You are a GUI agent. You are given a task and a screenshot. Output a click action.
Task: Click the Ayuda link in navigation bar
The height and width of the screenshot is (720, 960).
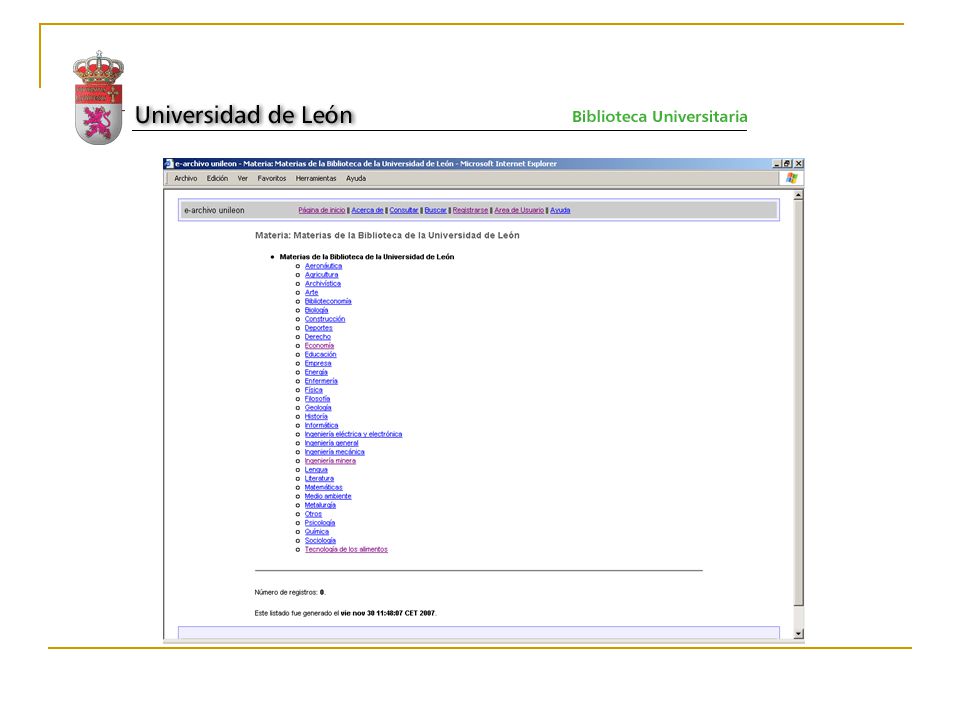pyautogui.click(x=560, y=210)
